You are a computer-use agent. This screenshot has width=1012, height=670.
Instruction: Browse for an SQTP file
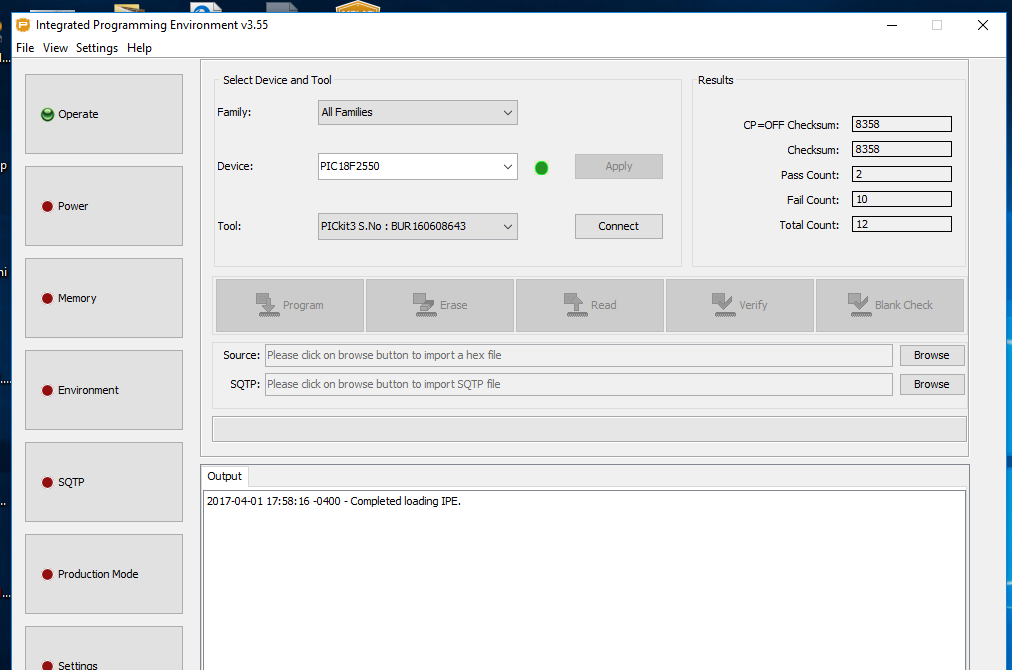[932, 385]
